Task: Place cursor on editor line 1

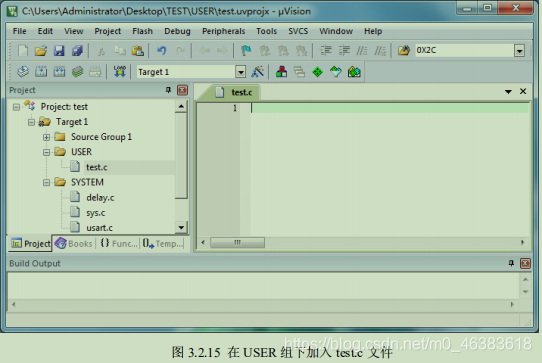Action: point(390,108)
